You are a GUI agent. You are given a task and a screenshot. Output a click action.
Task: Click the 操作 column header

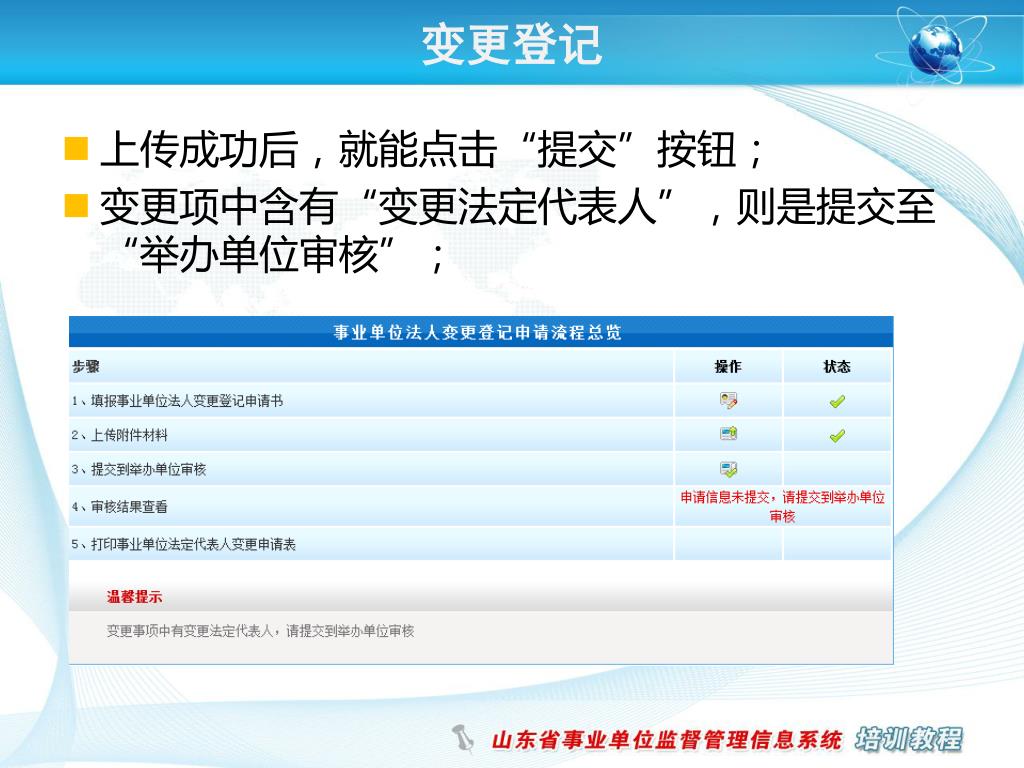point(728,366)
